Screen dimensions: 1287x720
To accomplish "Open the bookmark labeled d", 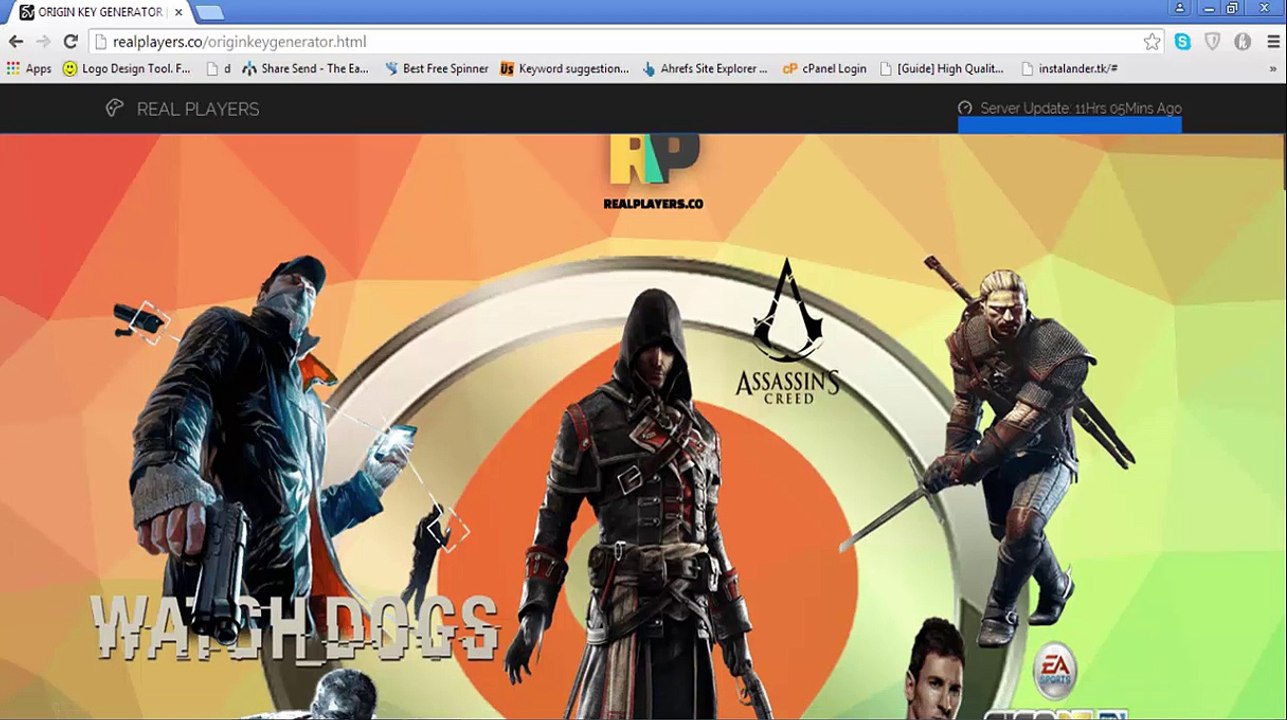I will (x=218, y=69).
